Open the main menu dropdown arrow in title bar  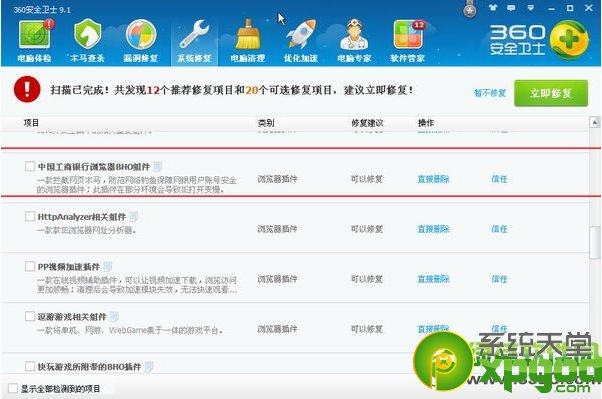pos(531,7)
